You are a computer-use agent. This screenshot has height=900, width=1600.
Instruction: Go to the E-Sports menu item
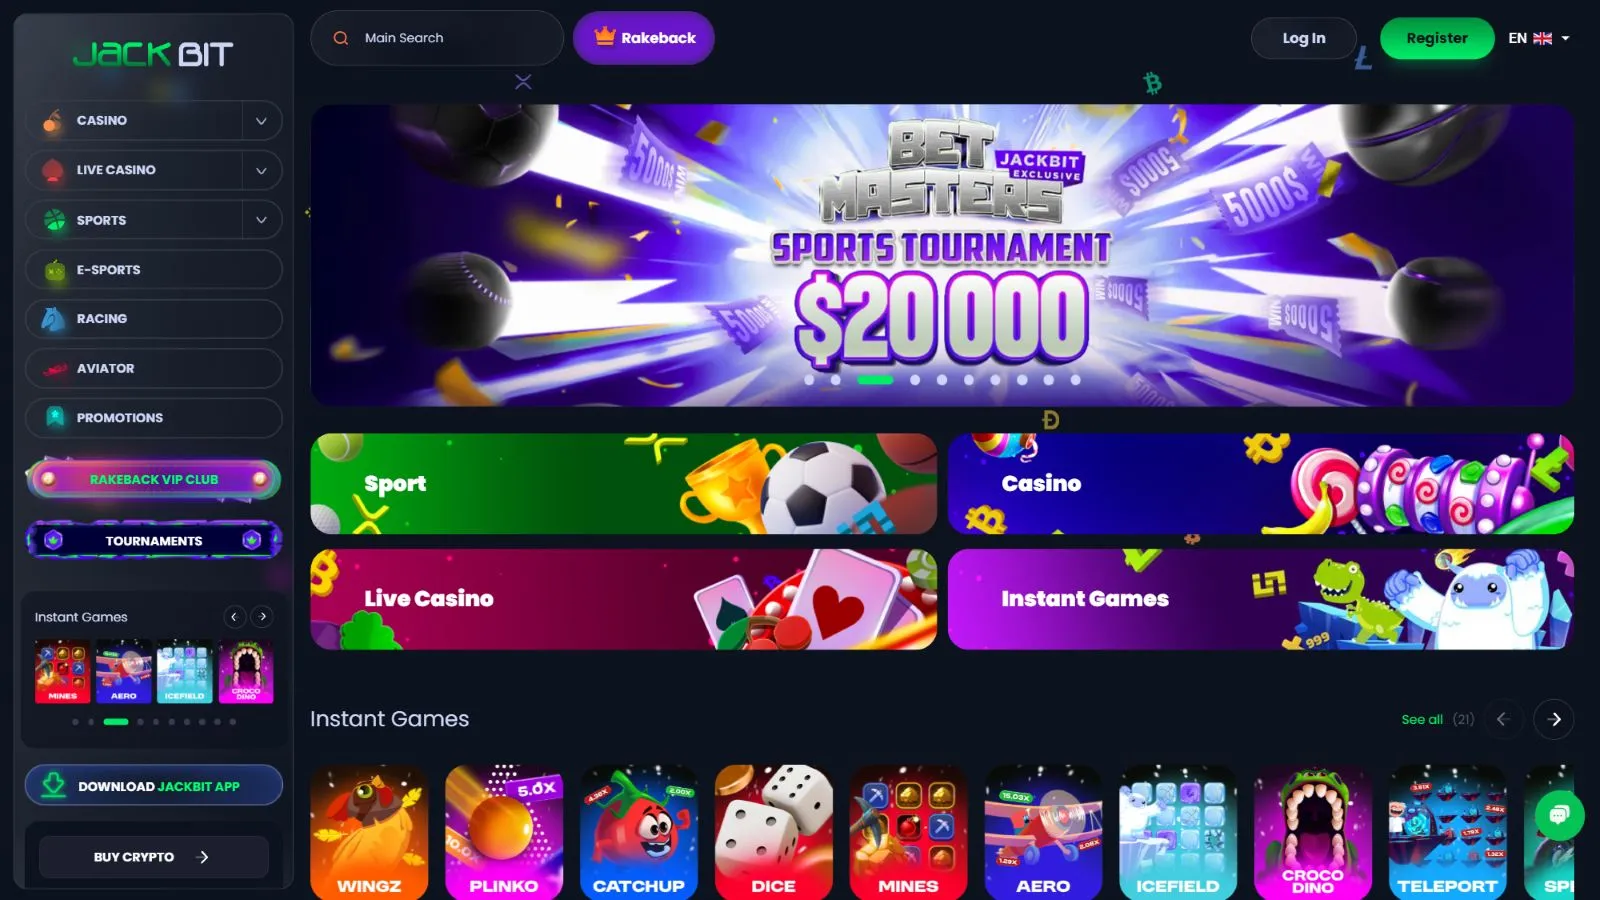[154, 270]
